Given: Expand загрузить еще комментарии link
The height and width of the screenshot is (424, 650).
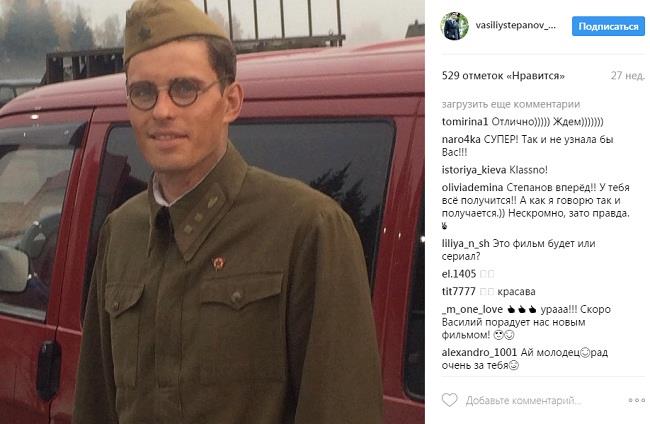Looking at the screenshot, I should 511,104.
